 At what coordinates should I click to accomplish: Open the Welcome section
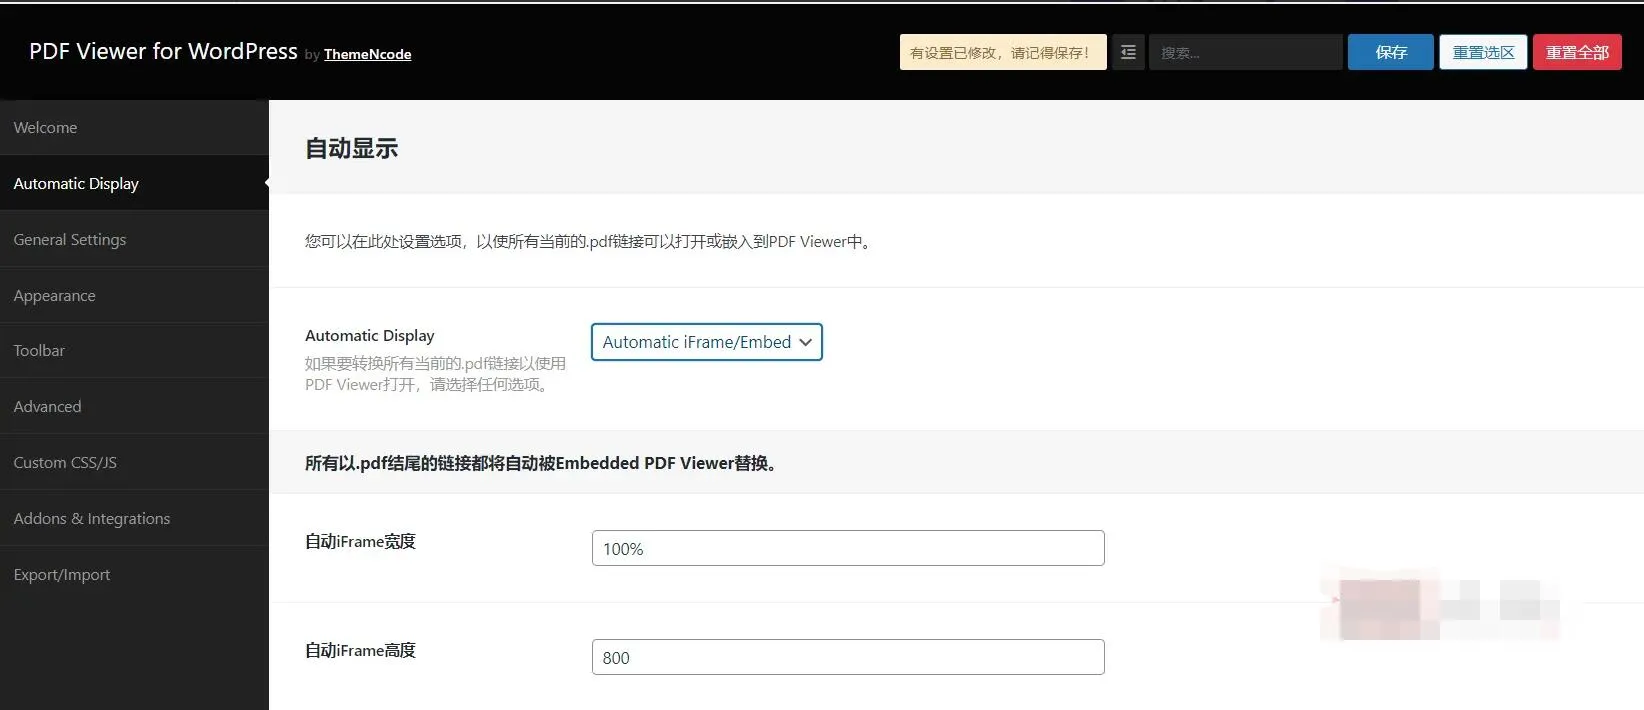pos(134,127)
